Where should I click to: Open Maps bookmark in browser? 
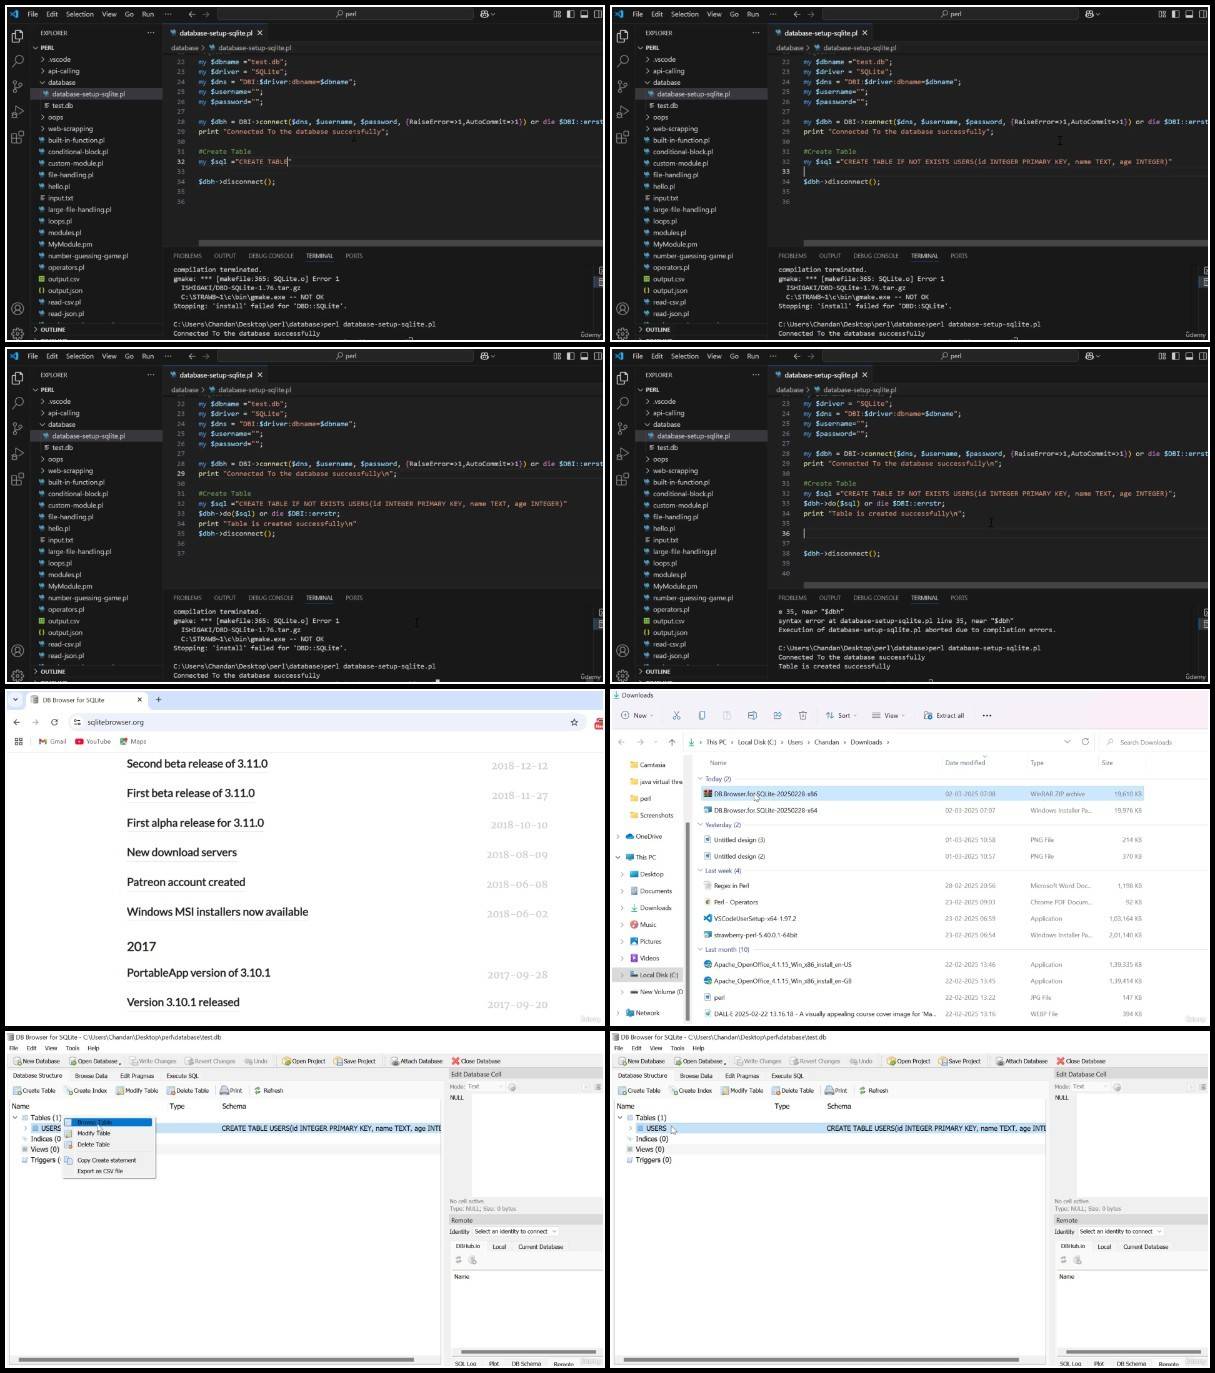tap(133, 741)
